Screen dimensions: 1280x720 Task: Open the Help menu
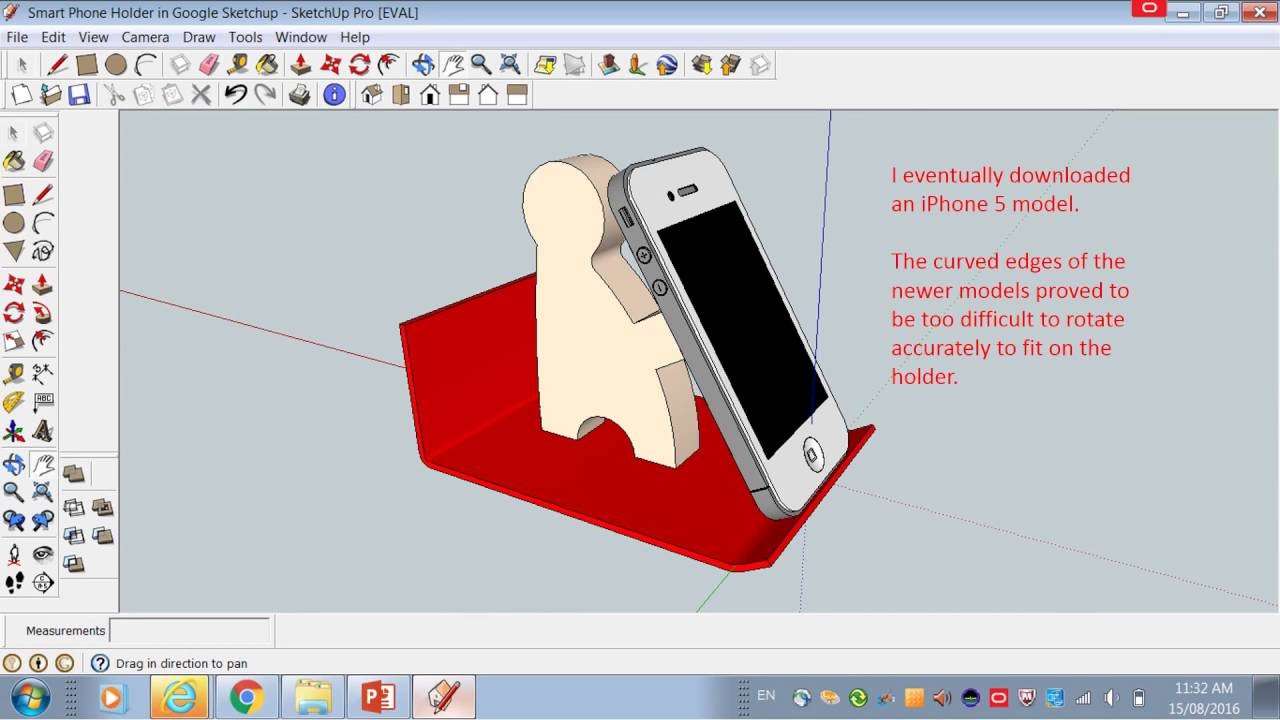[x=355, y=37]
